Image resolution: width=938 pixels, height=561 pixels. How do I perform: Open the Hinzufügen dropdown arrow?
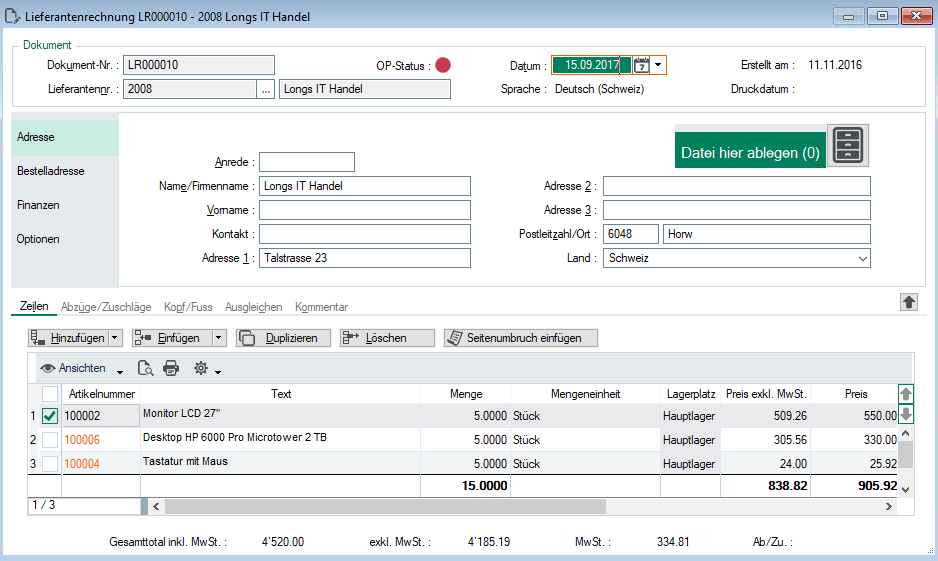click(115, 338)
